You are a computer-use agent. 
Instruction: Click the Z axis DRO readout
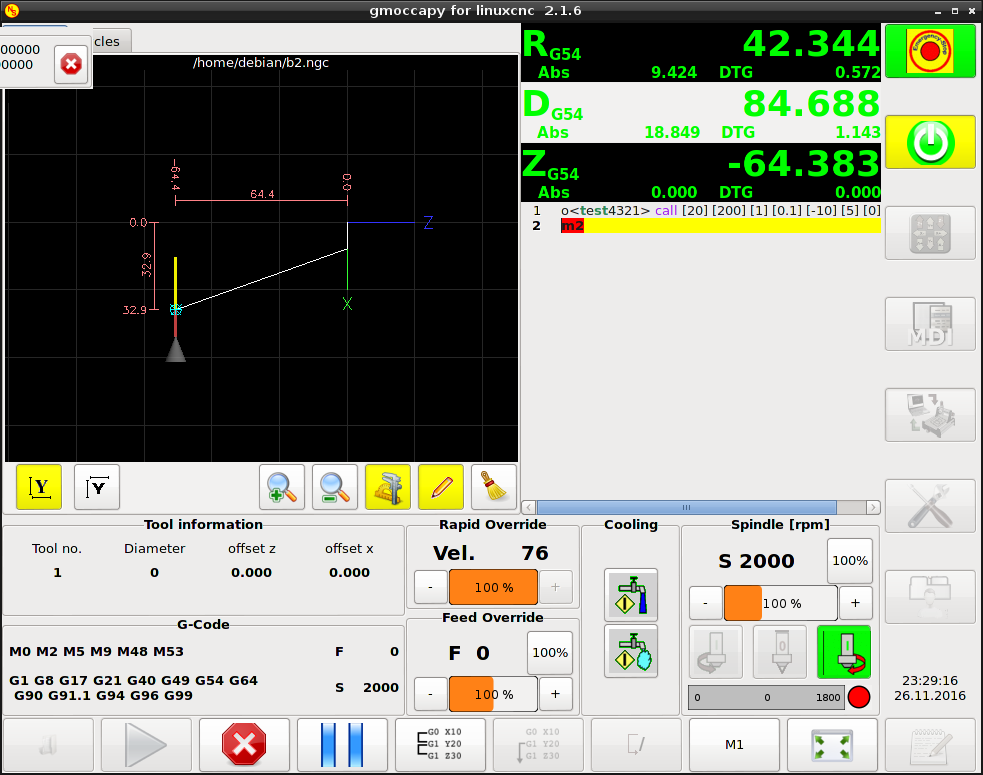click(x=701, y=172)
